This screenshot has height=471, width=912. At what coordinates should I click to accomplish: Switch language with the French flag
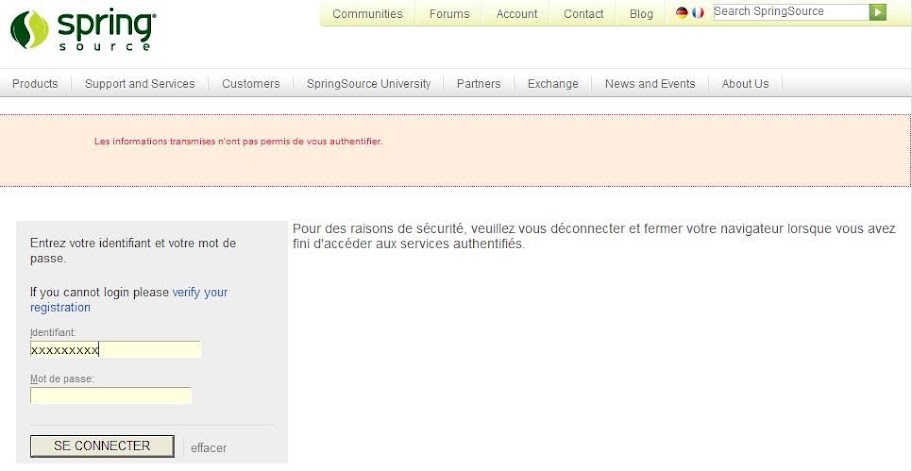tap(698, 12)
